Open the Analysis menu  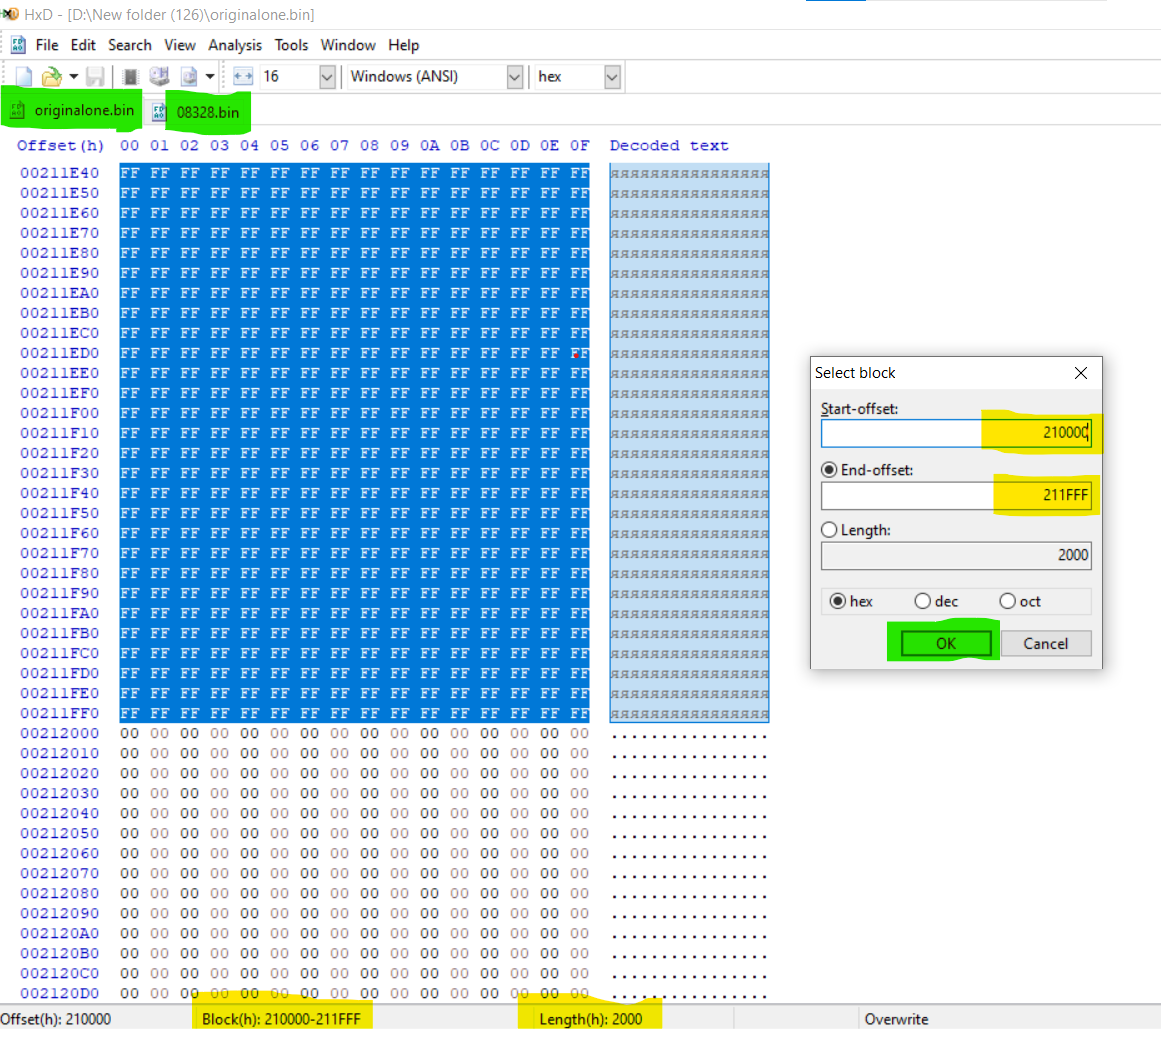pyautogui.click(x=235, y=45)
